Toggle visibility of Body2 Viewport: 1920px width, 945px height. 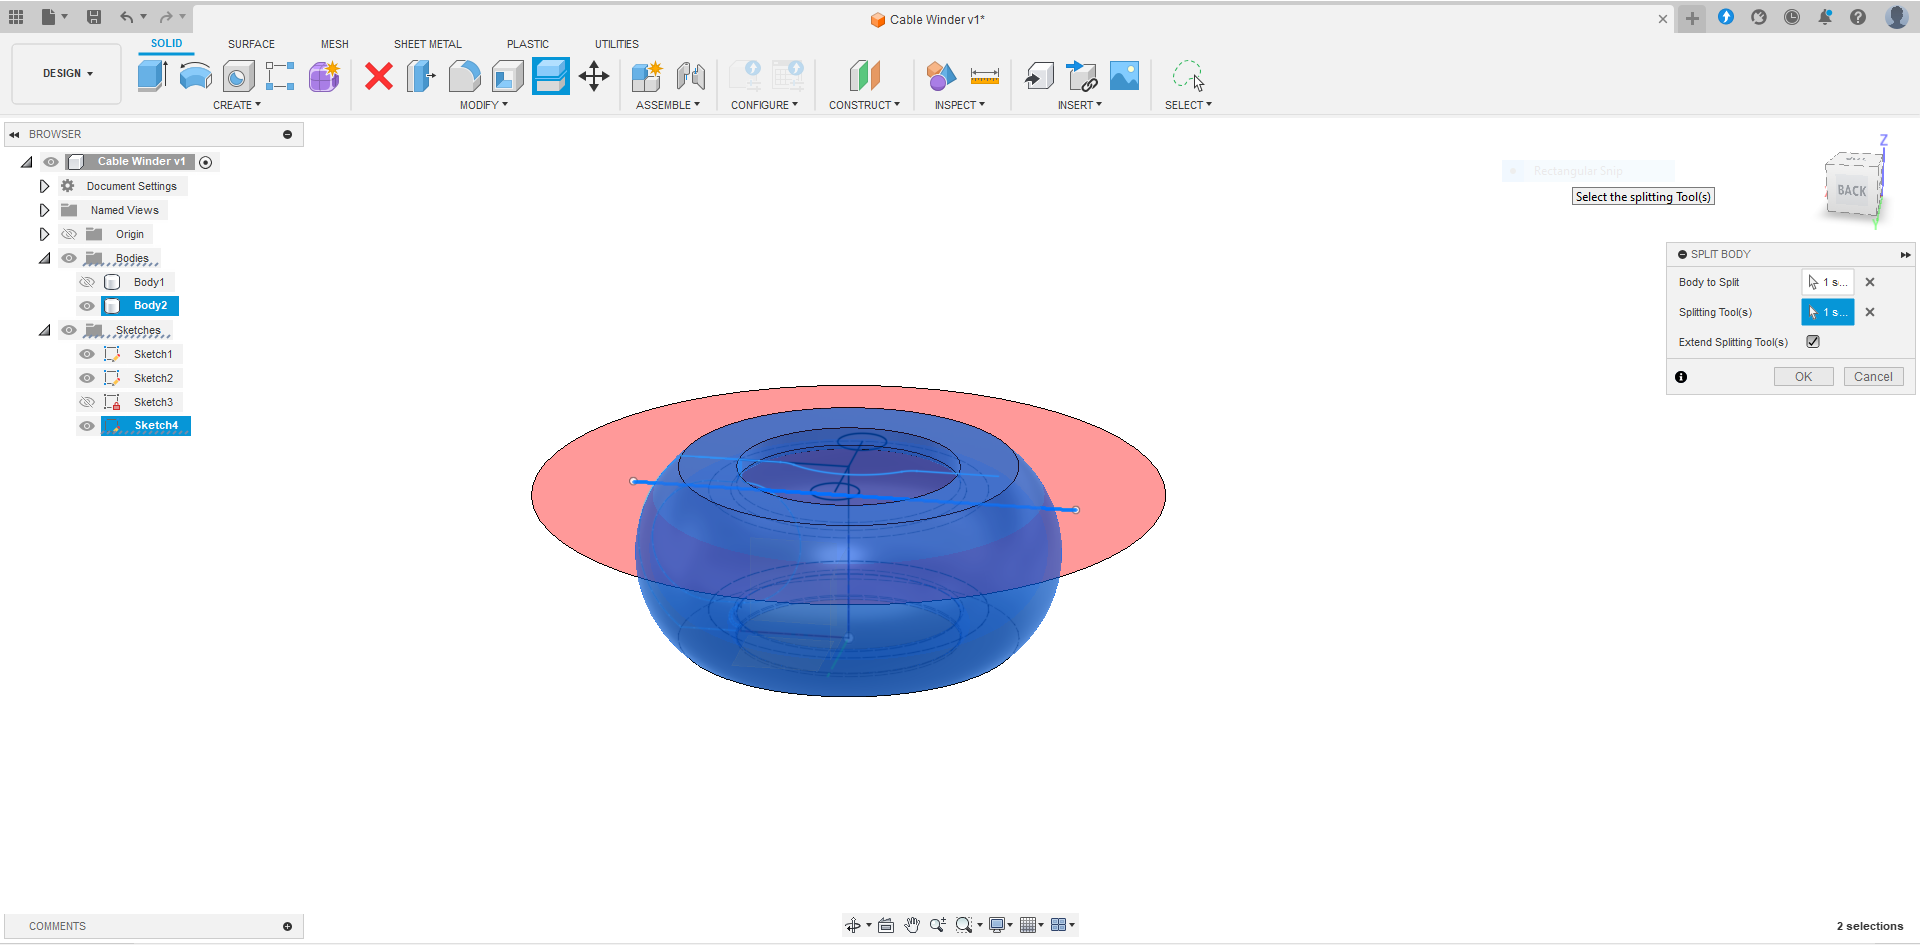(x=87, y=306)
